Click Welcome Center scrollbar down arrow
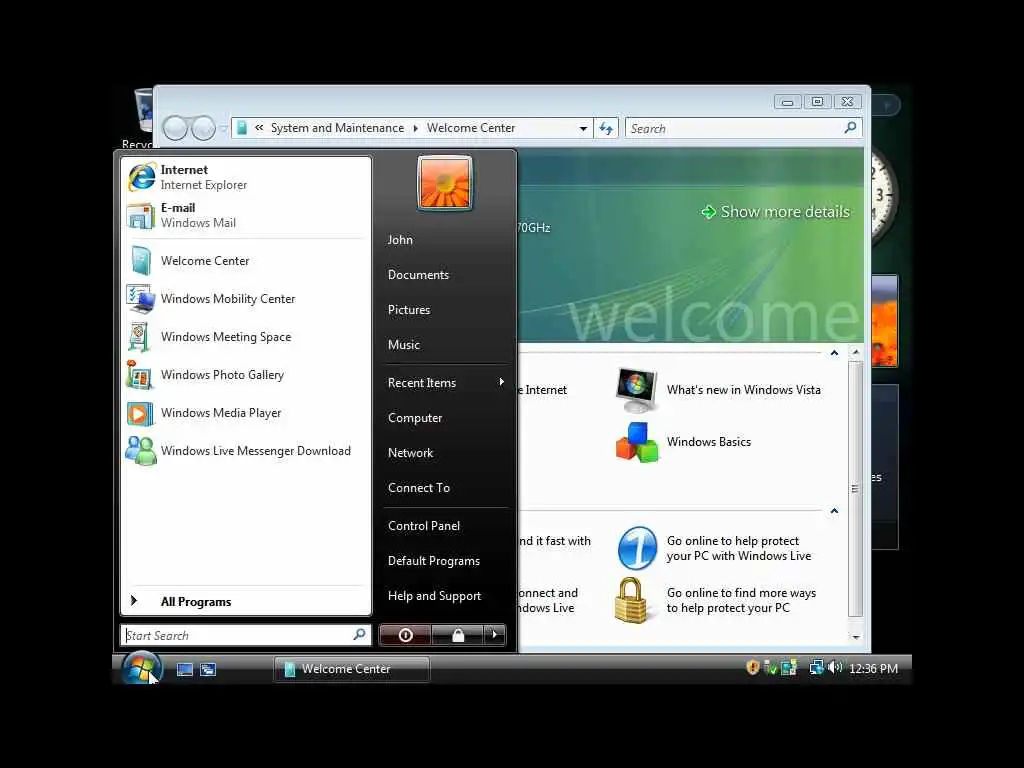This screenshot has height=768, width=1024. pyautogui.click(x=856, y=637)
